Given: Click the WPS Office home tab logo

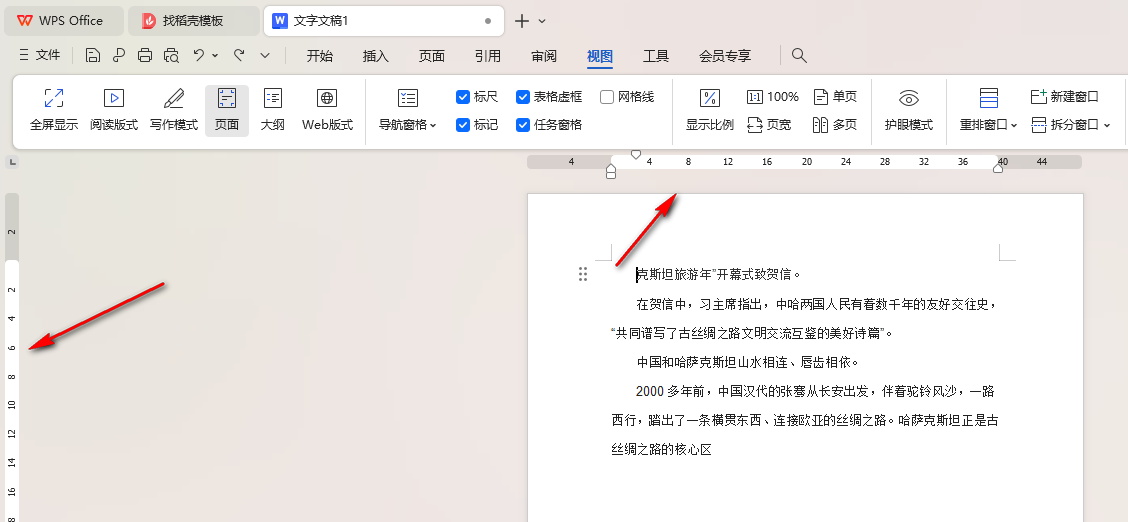Looking at the screenshot, I should point(60,21).
